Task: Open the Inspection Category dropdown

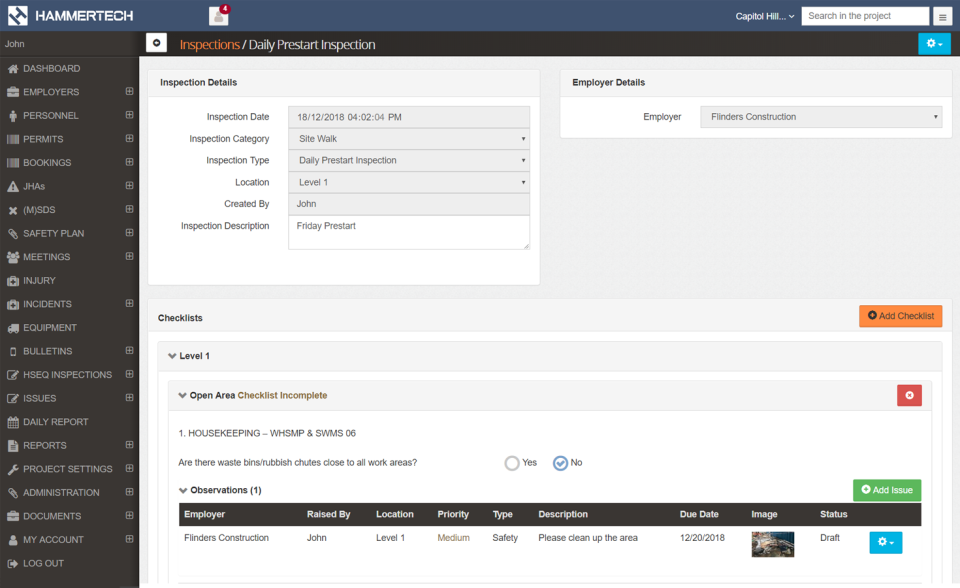Action: 409,139
